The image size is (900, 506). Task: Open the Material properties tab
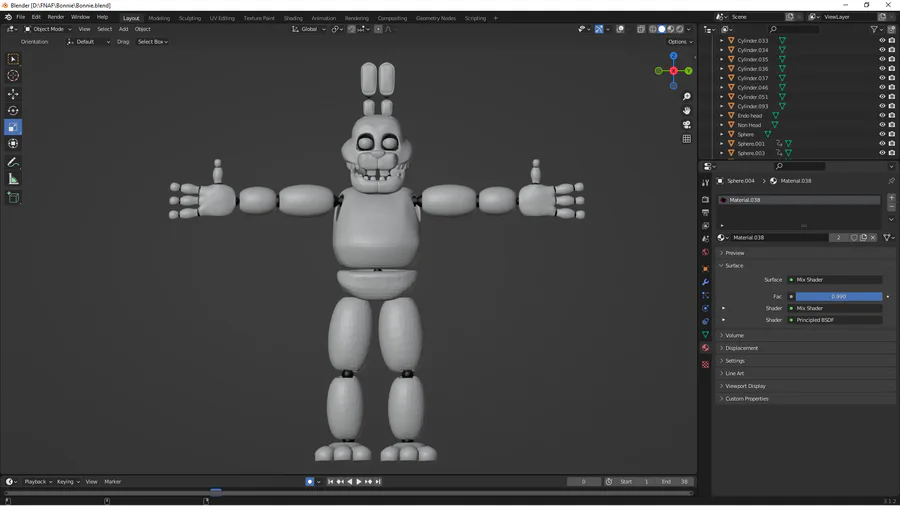point(705,348)
